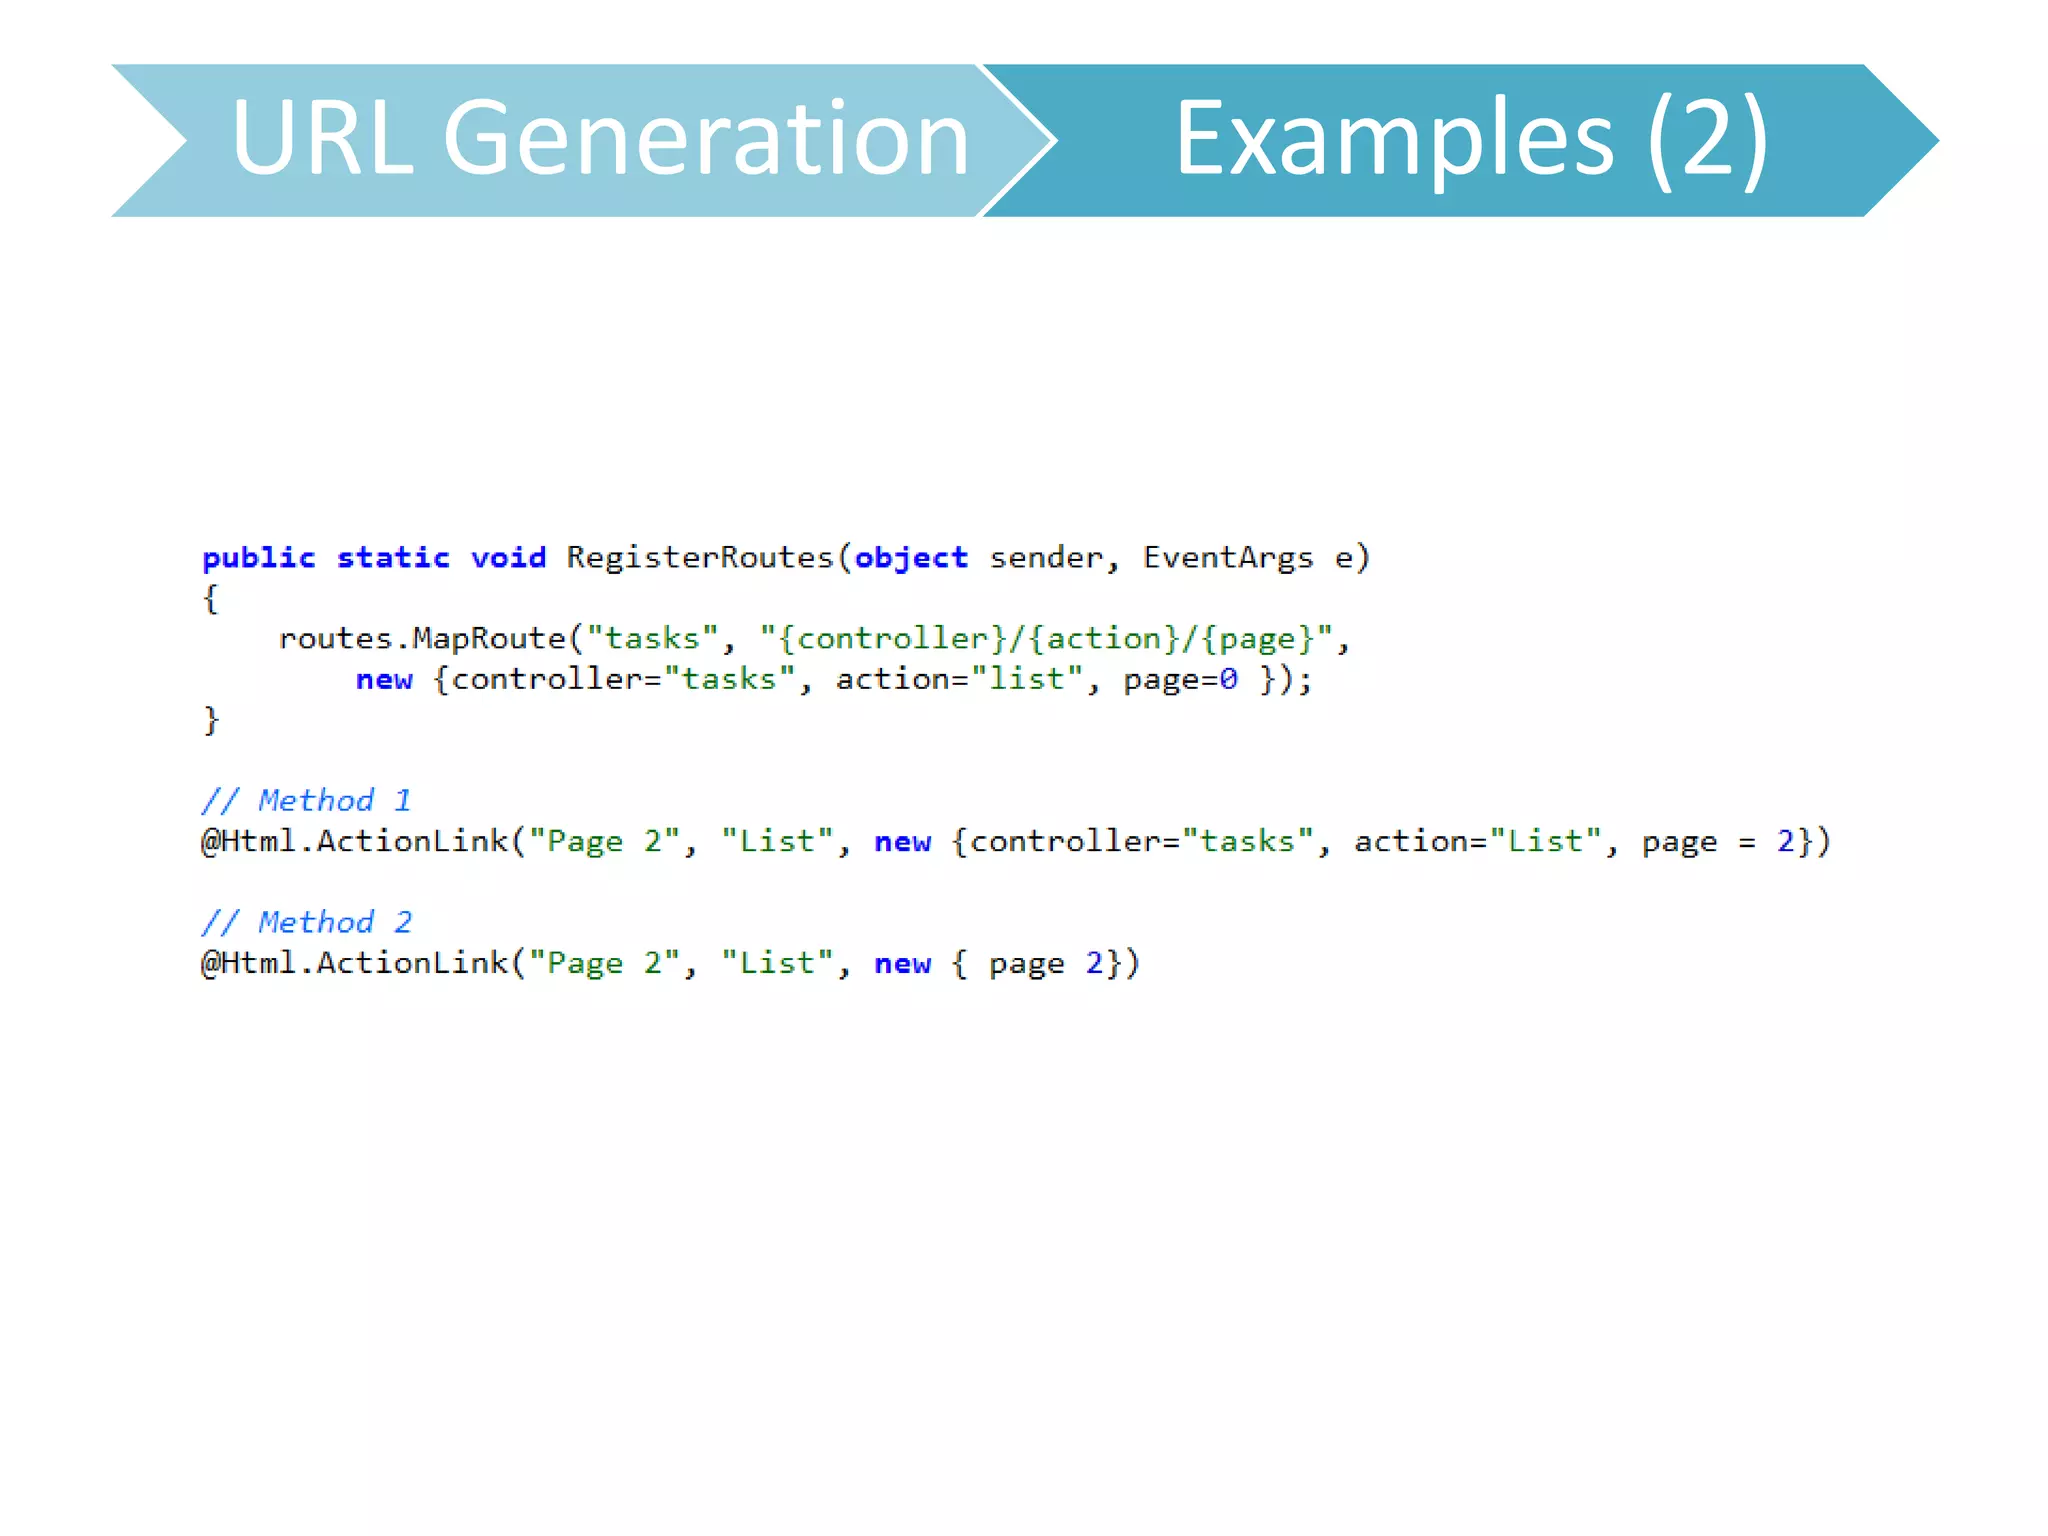Image resolution: width=2048 pixels, height=1536 pixels.
Task: Click 'controller="tasks"' in the Method 1 line
Action: [1140, 841]
